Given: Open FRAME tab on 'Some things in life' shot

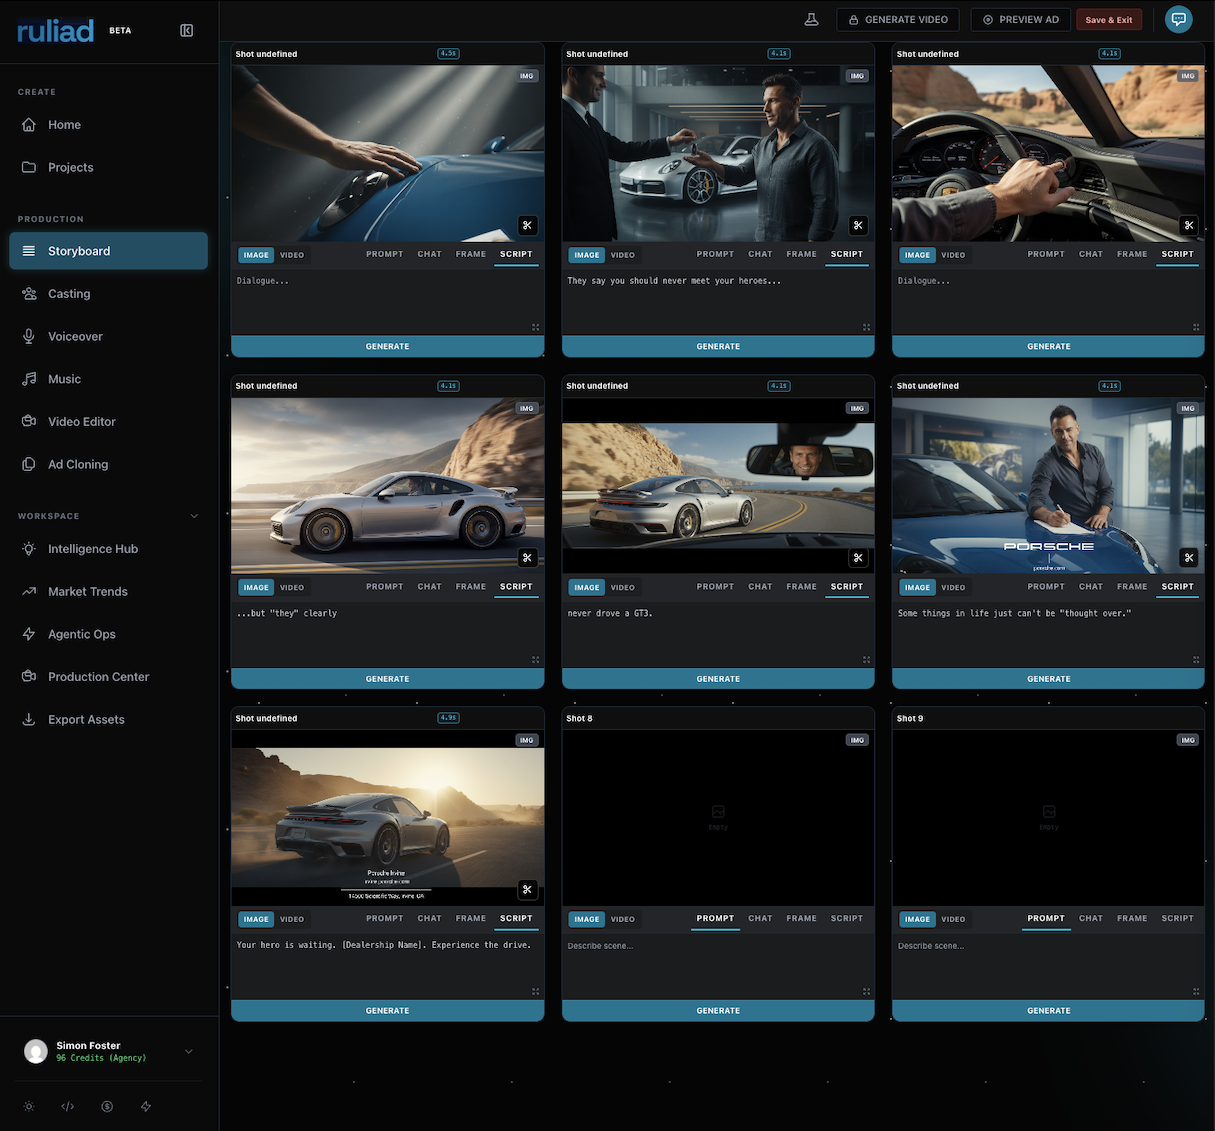Looking at the screenshot, I should pyautogui.click(x=1132, y=586).
